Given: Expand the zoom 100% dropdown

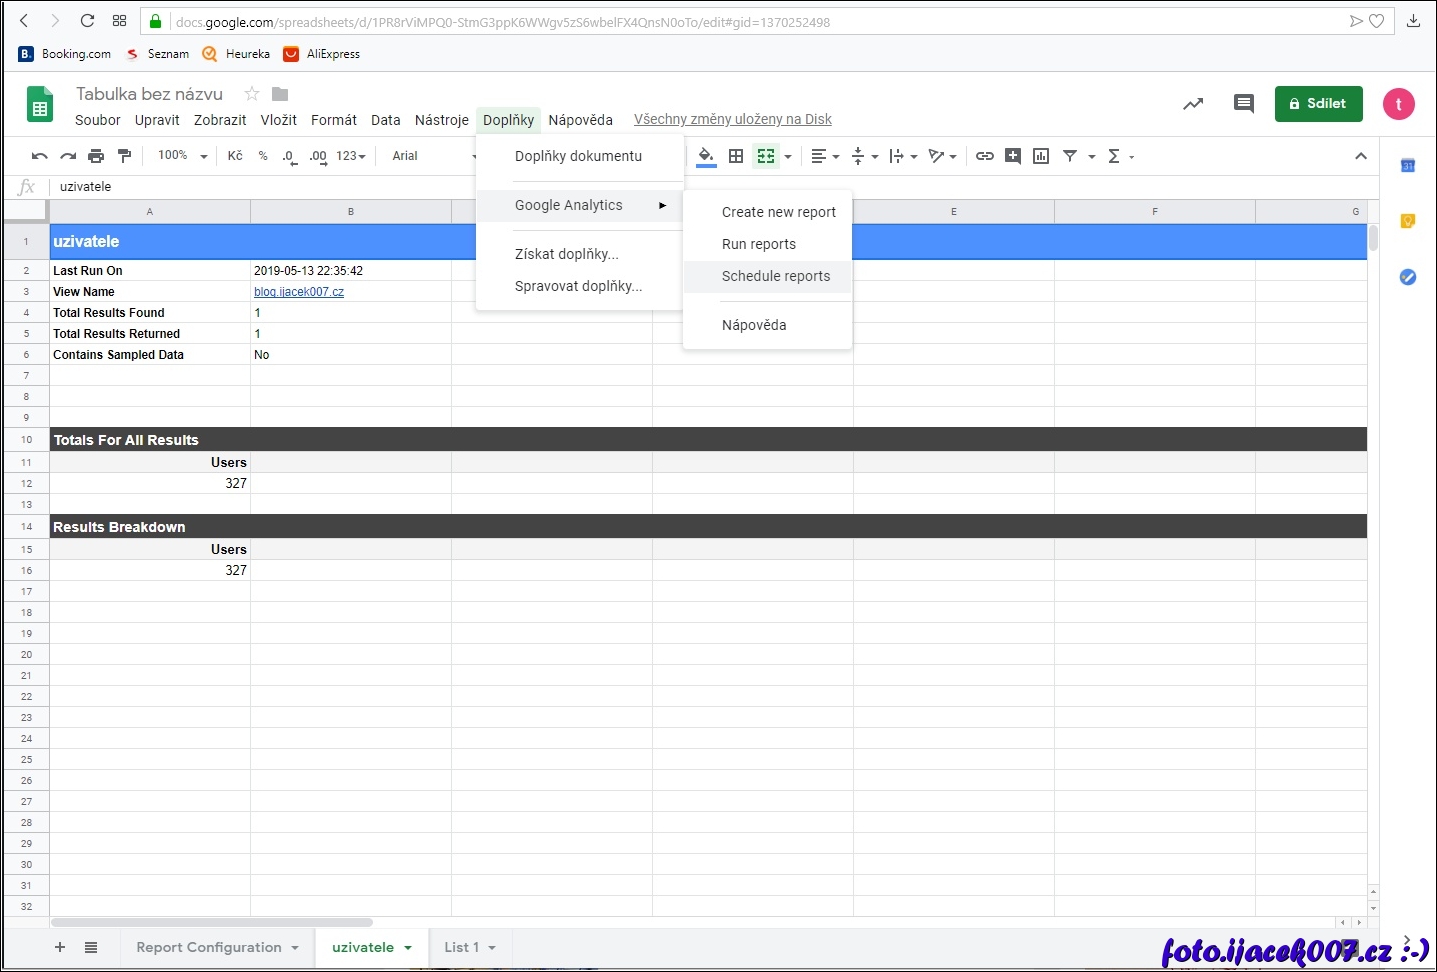Looking at the screenshot, I should (182, 156).
